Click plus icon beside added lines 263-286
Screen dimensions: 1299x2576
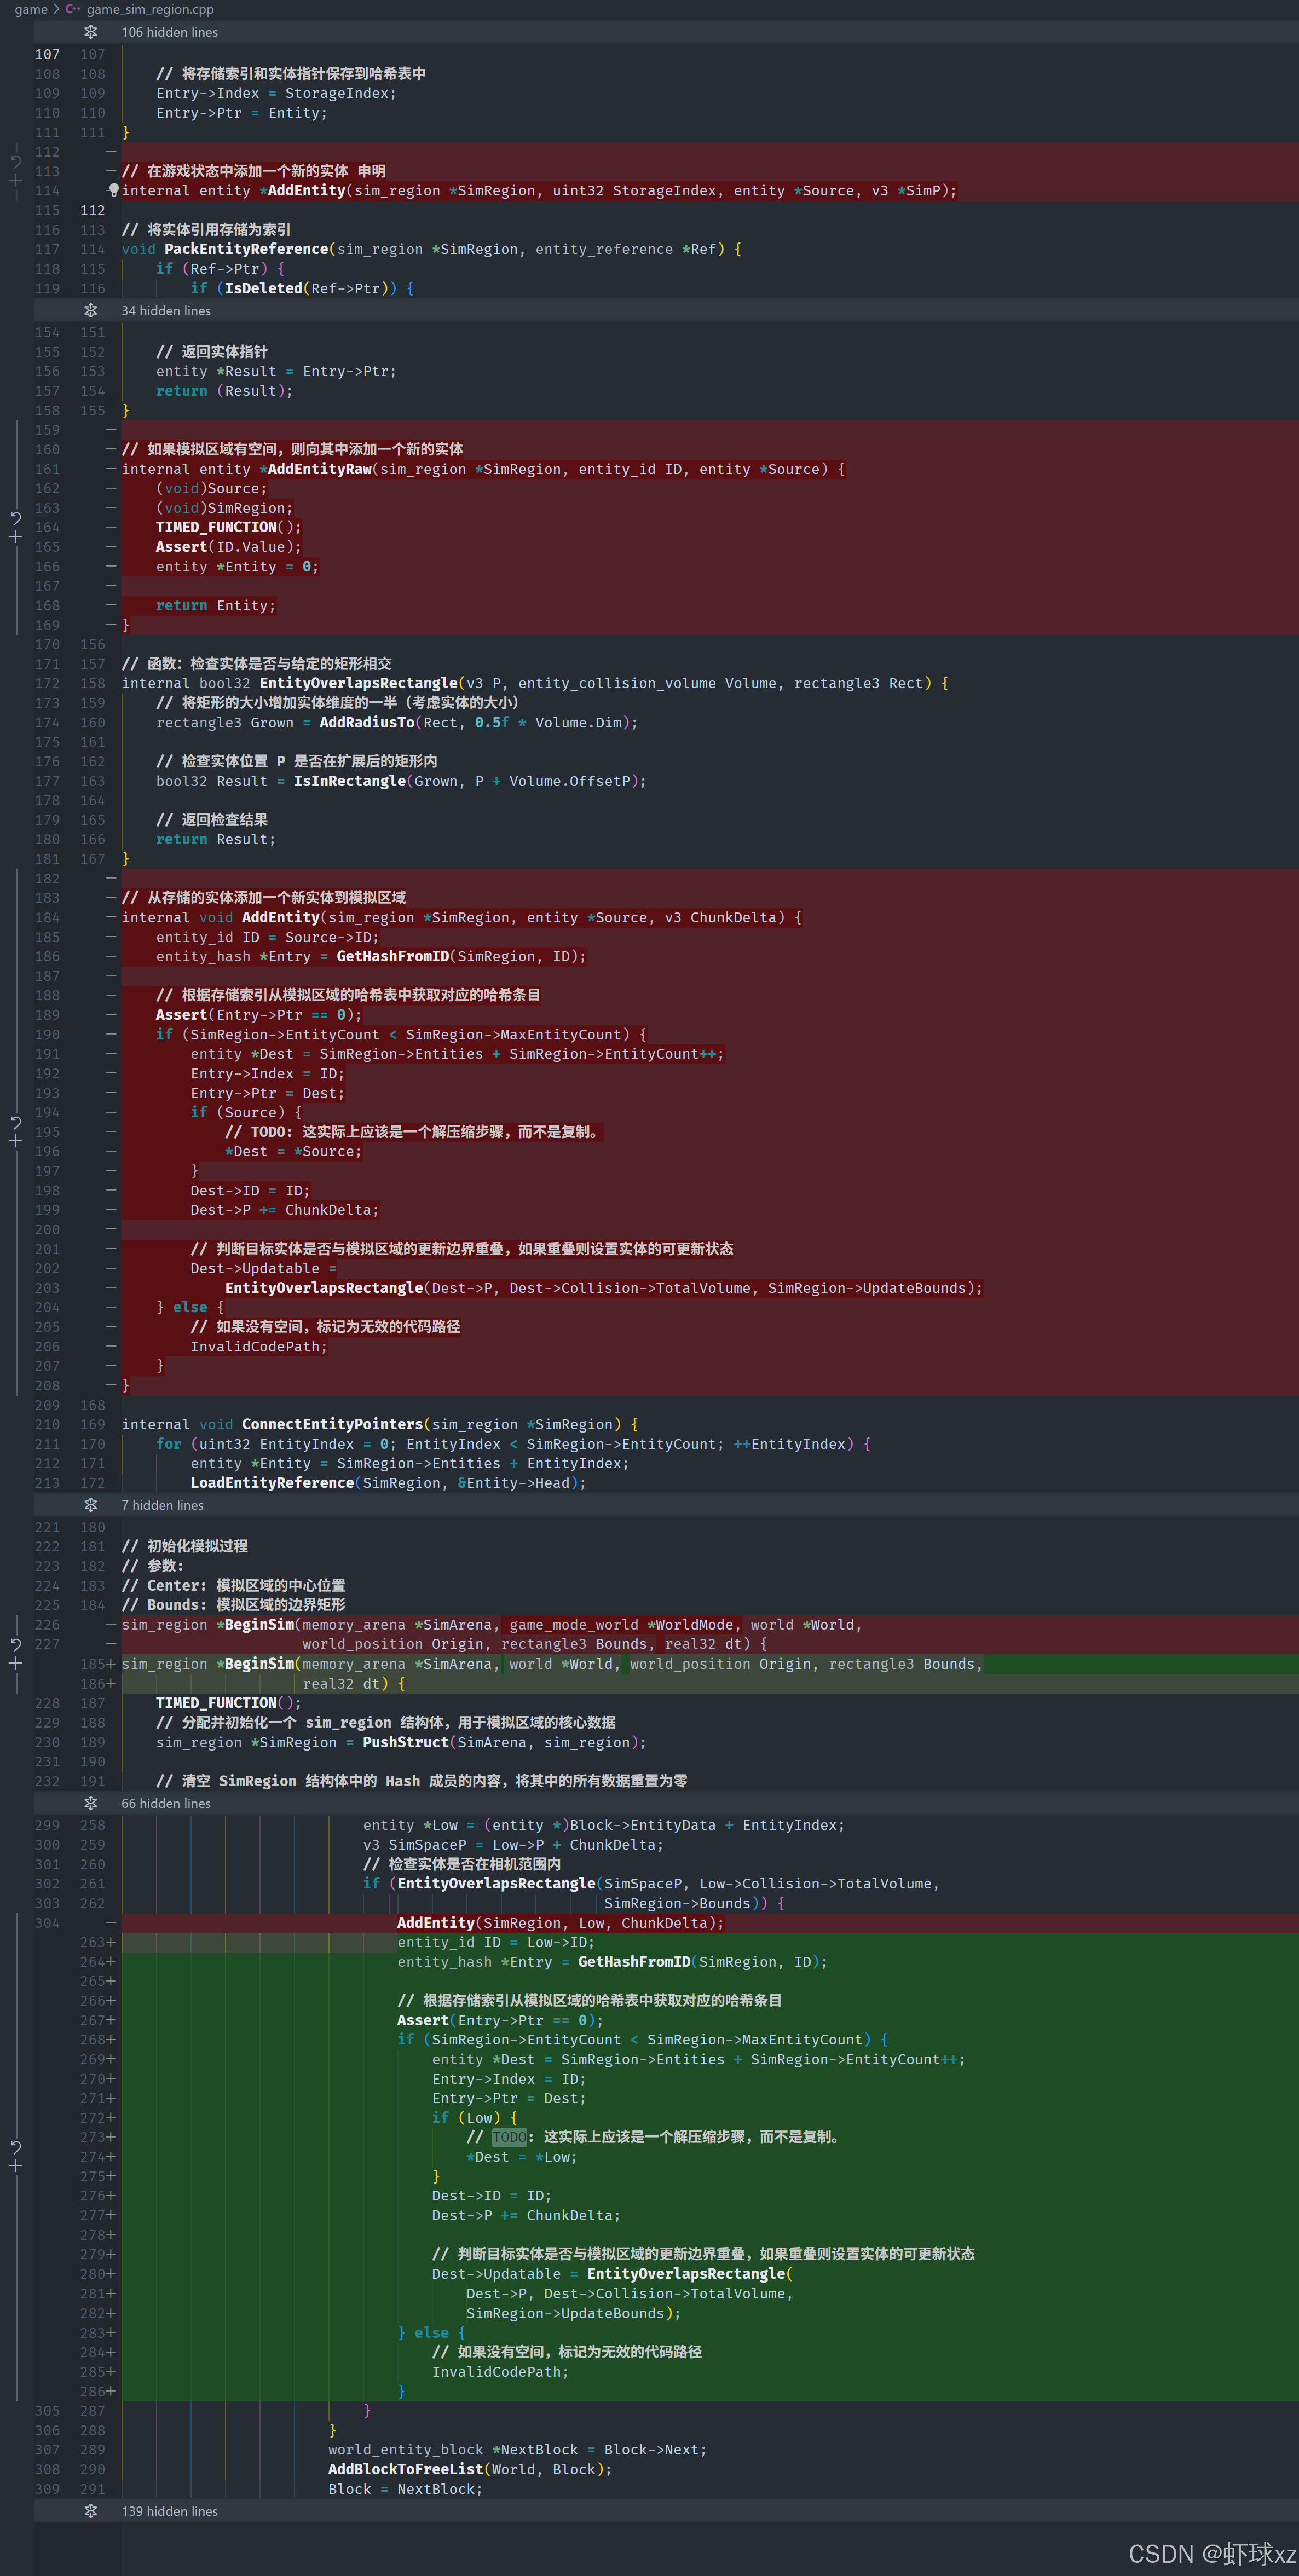(15, 2166)
